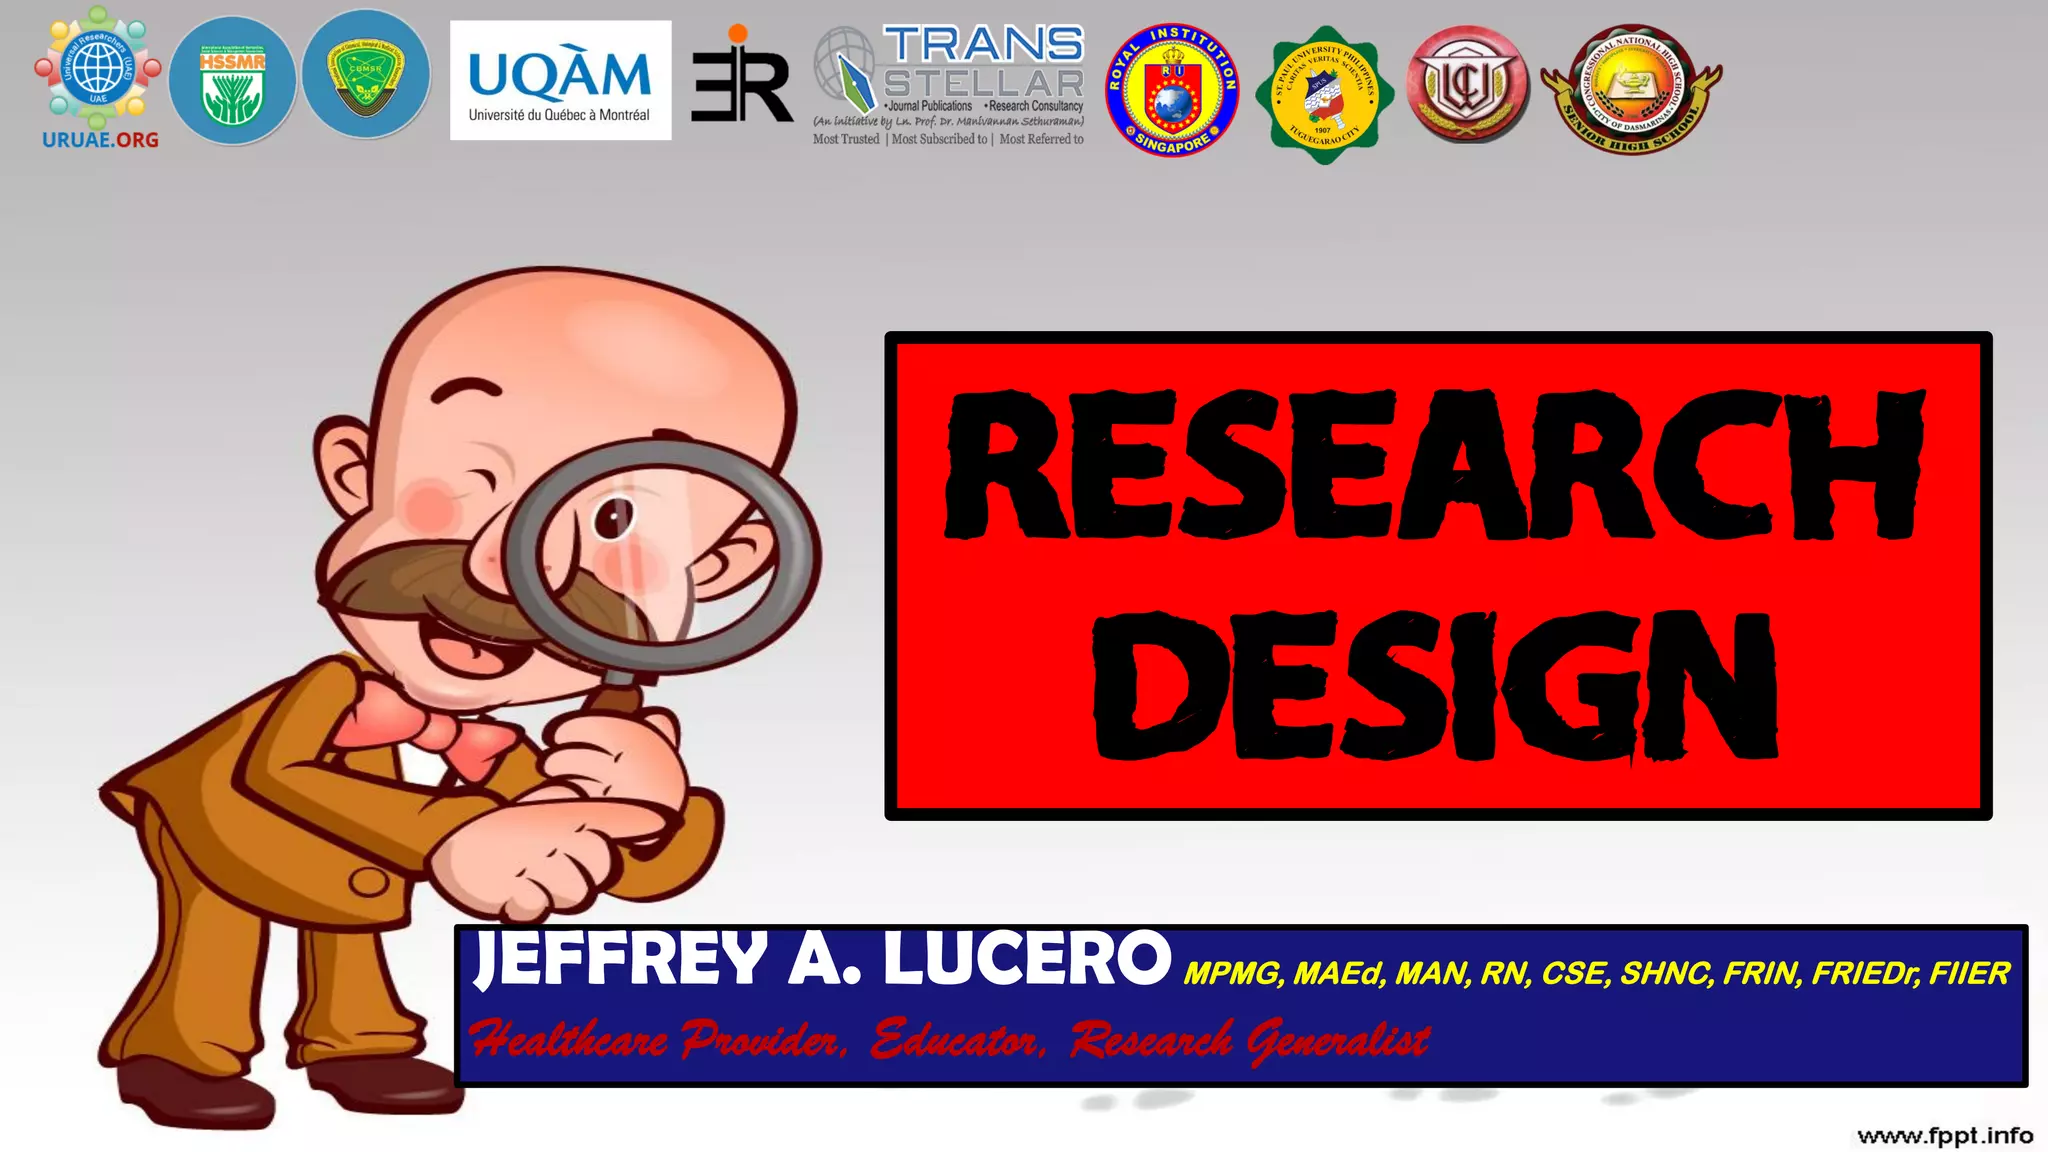Screen dimensions: 2048x1152
Task: Click St. Paul University Philippines seal
Action: (x=1323, y=94)
